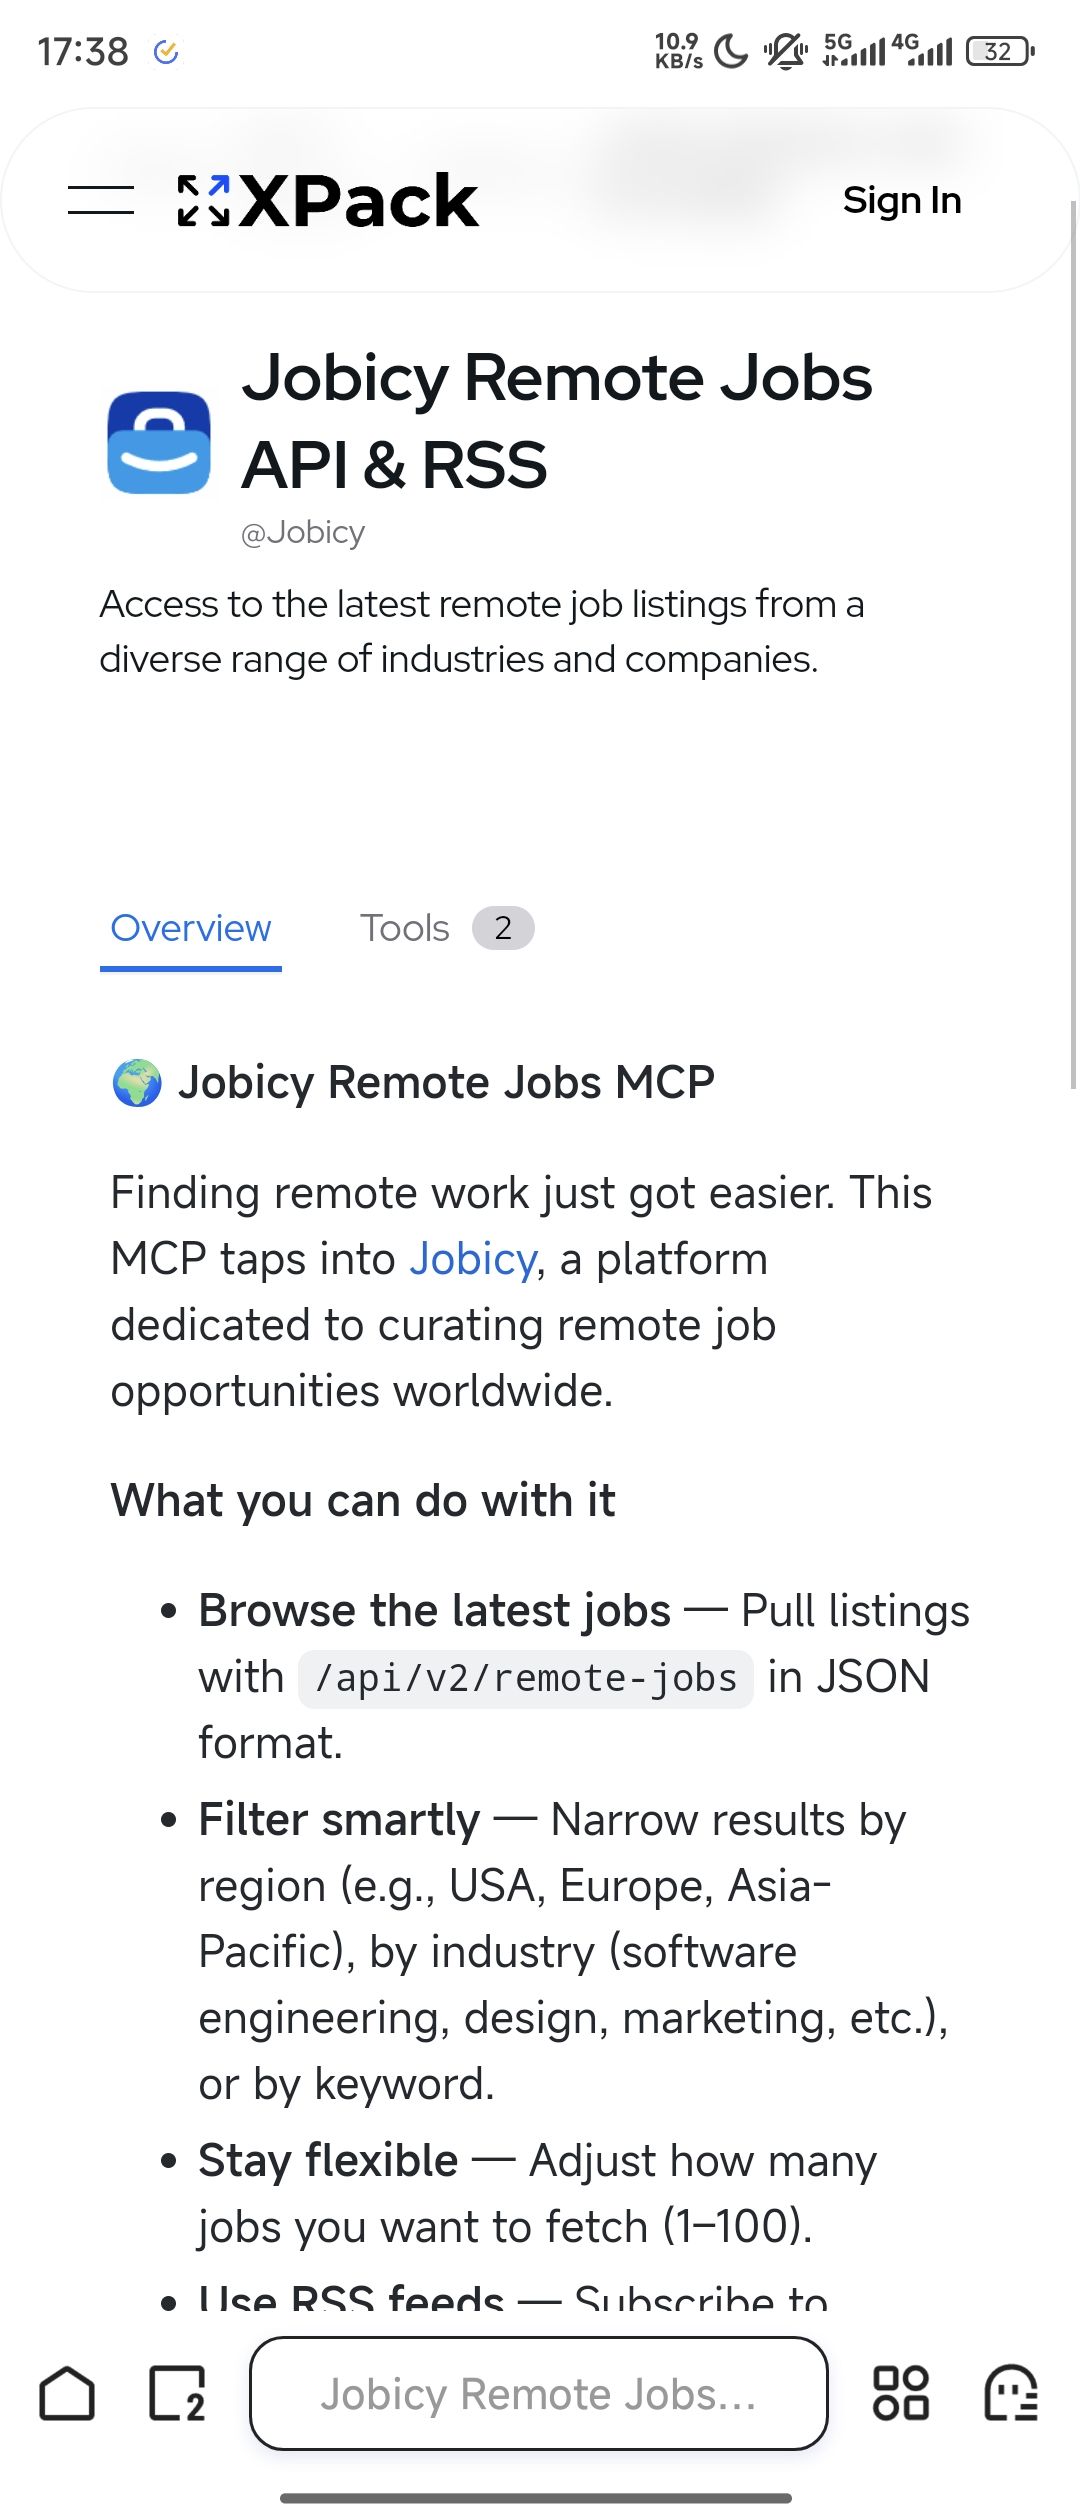Tap the globe emoji heading icon
The image size is (1080, 2520).
pyautogui.click(x=137, y=1083)
